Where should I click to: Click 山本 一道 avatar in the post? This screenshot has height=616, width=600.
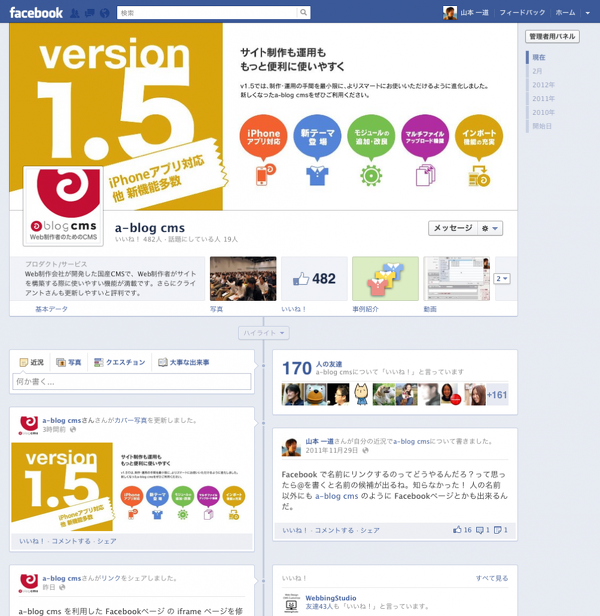coord(291,447)
